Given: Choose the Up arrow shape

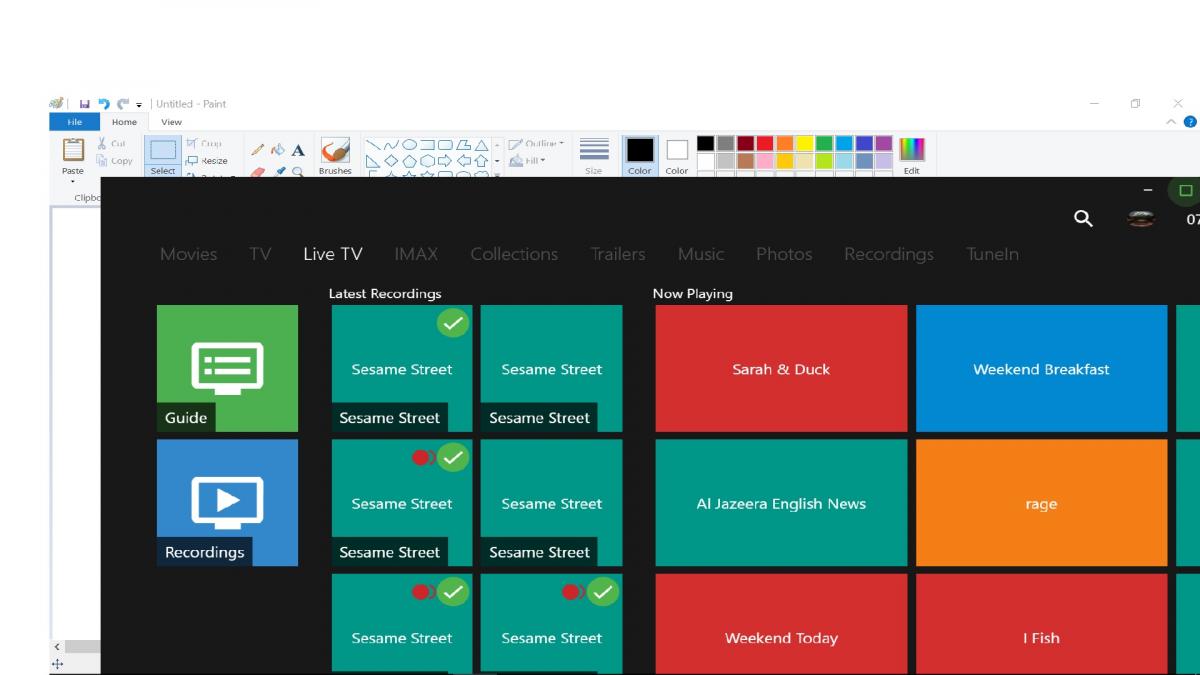Looking at the screenshot, I should click(481, 160).
